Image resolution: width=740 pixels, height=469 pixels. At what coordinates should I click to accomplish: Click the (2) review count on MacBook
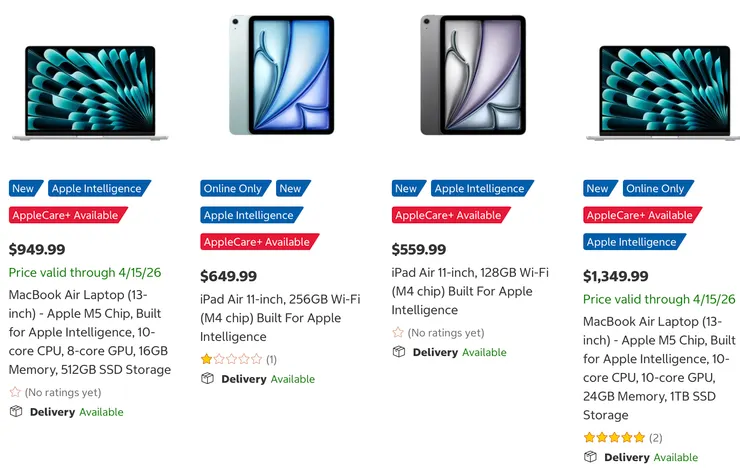[x=655, y=437]
